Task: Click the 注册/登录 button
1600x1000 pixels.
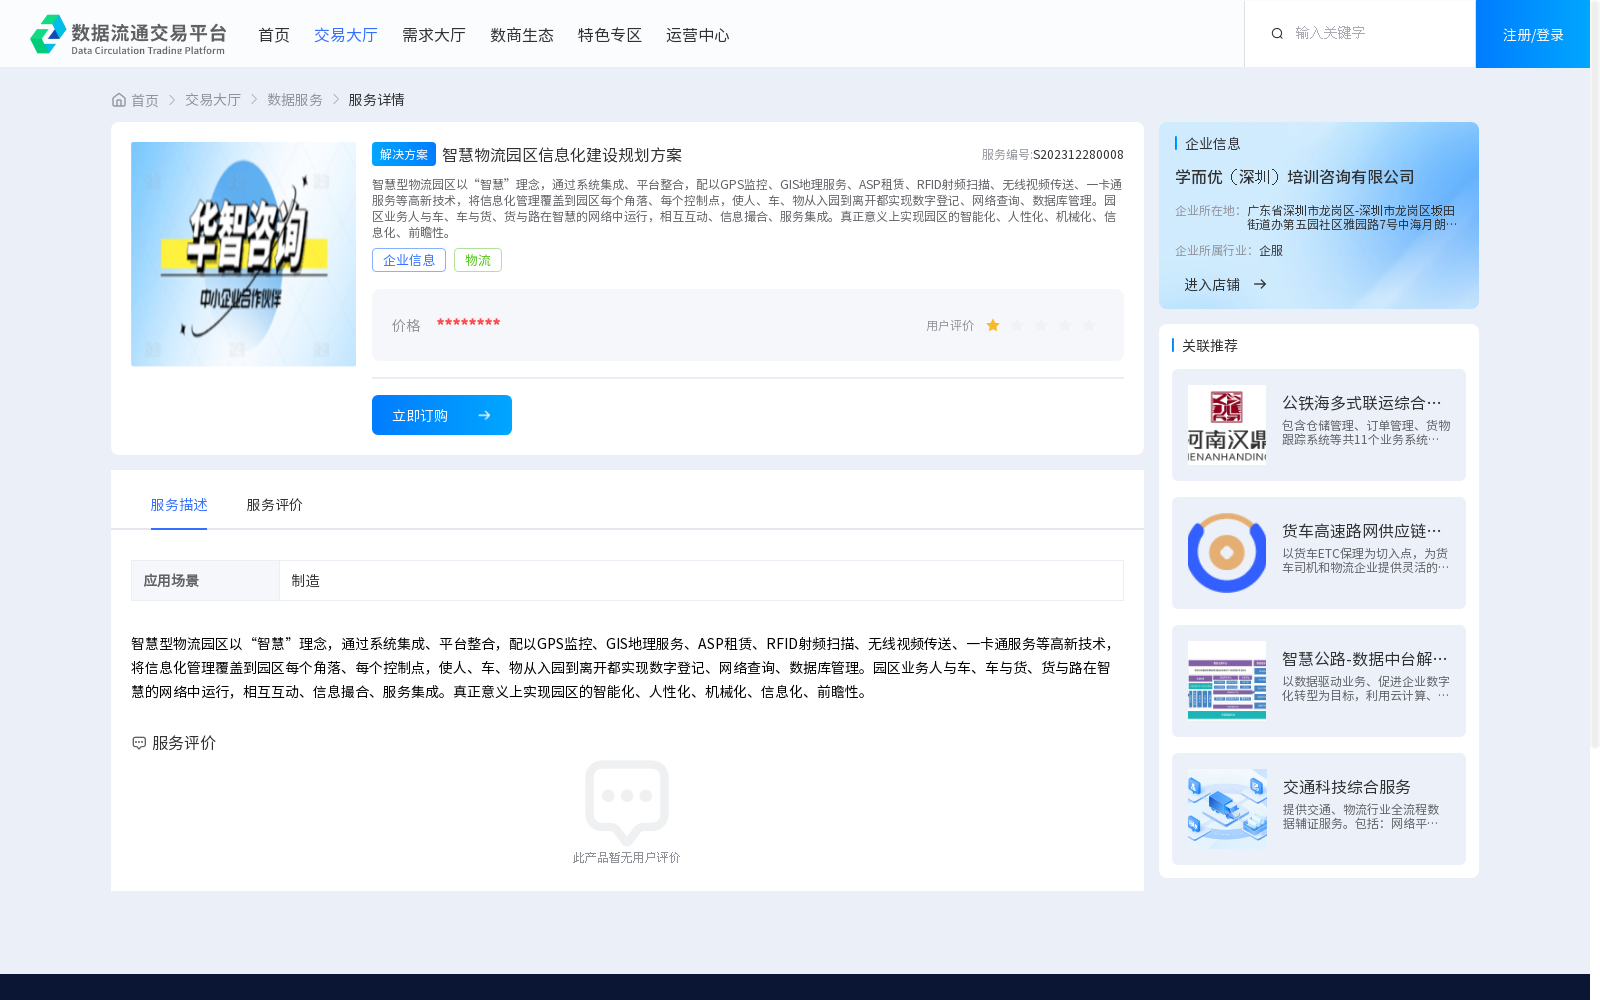Action: click(x=1533, y=34)
